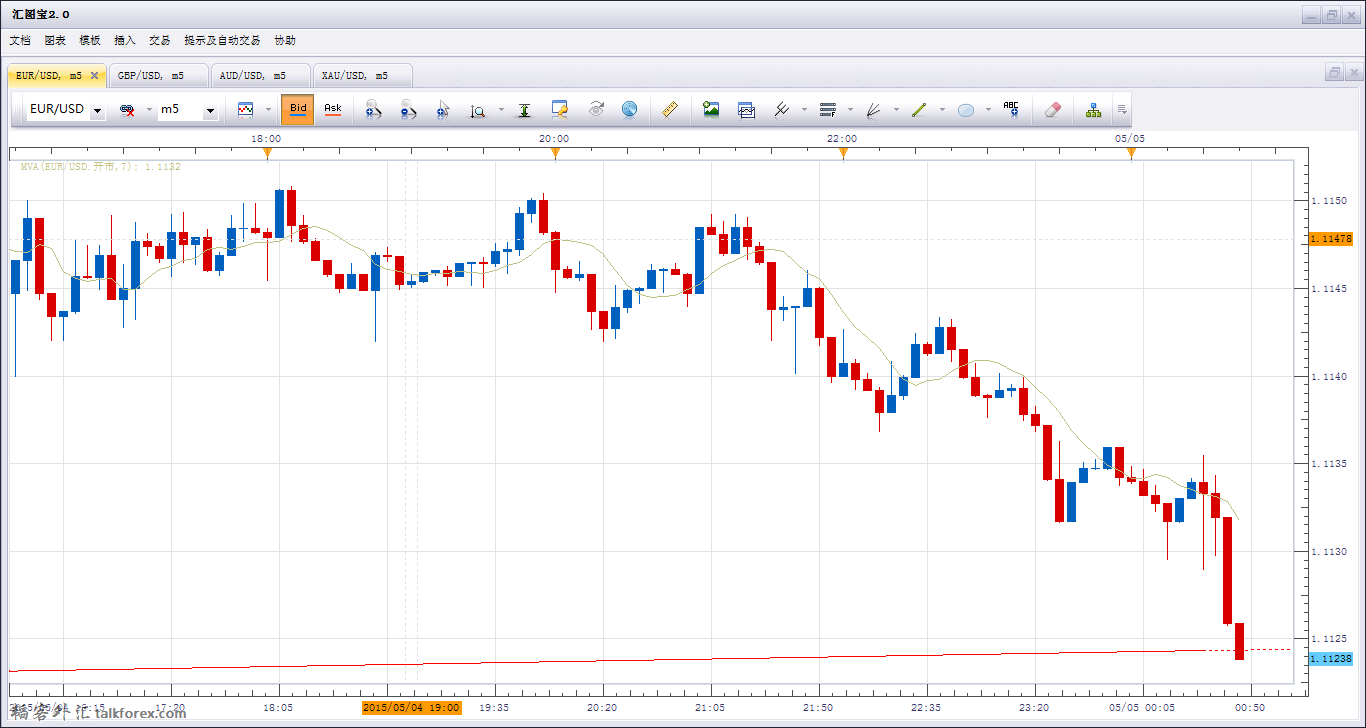Click the unlink chart icon with red X
Image resolution: width=1366 pixels, height=728 pixels.
pyautogui.click(x=127, y=110)
